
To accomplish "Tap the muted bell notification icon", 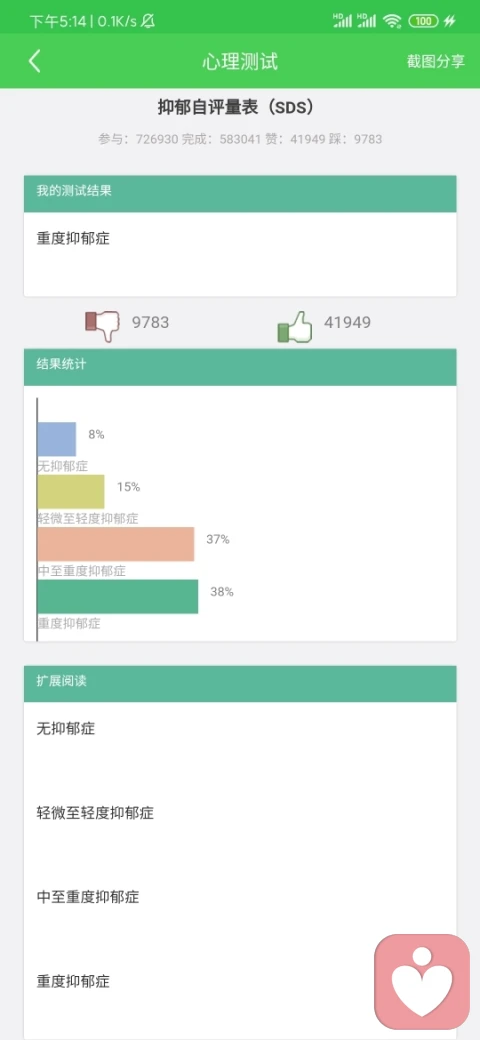I will [x=148, y=21].
